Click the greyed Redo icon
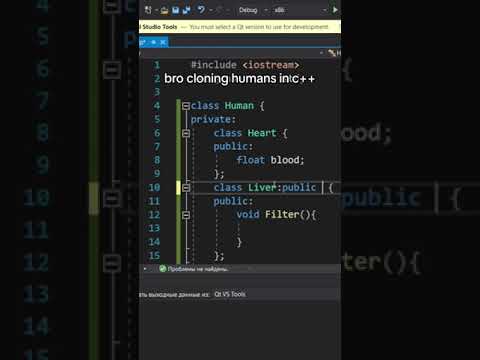 [x=219, y=10]
